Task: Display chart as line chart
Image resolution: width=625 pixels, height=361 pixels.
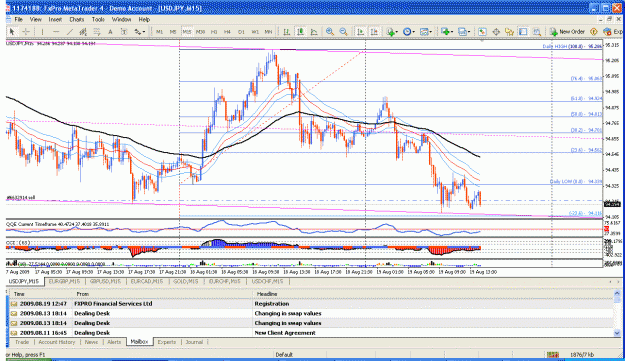Action: click(x=314, y=31)
